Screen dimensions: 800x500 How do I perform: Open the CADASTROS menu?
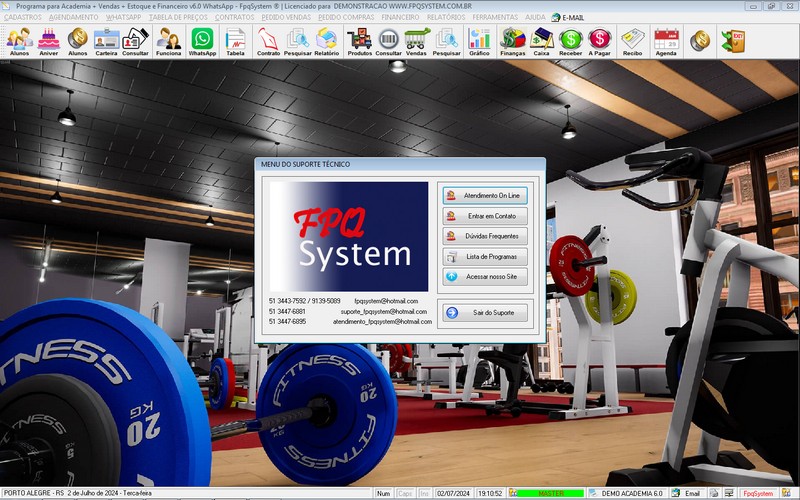click(22, 17)
